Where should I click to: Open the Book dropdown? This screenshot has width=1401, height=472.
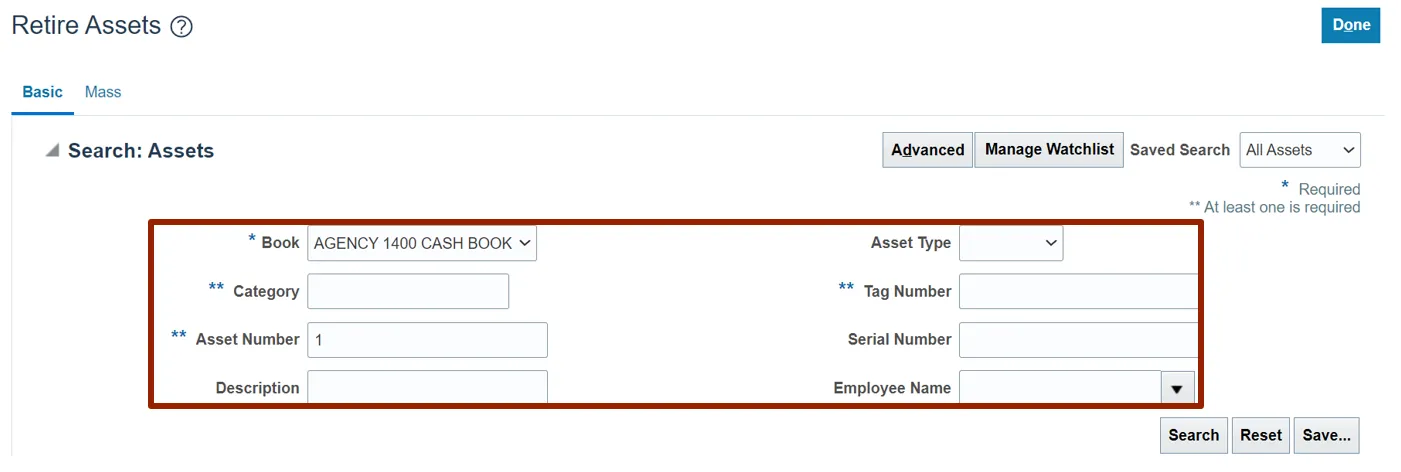[421, 243]
